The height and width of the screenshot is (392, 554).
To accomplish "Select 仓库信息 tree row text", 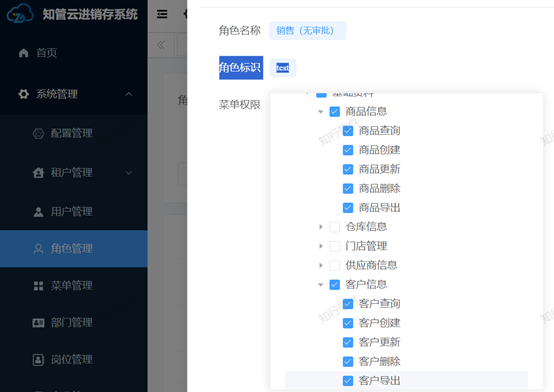I will click(x=366, y=227).
